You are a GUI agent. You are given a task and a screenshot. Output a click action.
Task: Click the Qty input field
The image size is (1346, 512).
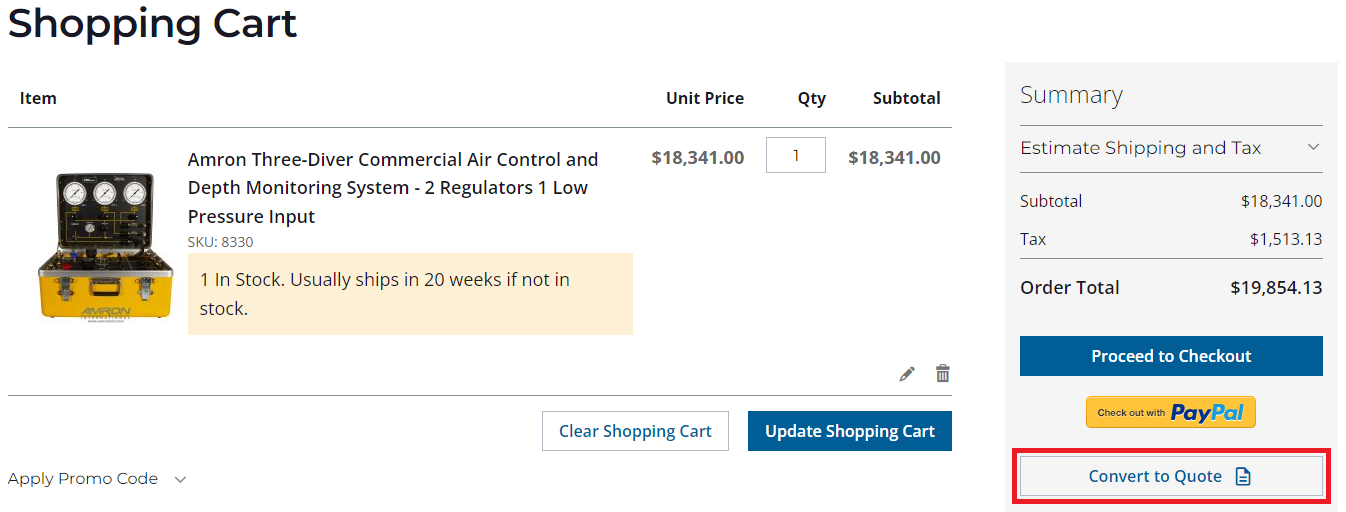click(795, 155)
